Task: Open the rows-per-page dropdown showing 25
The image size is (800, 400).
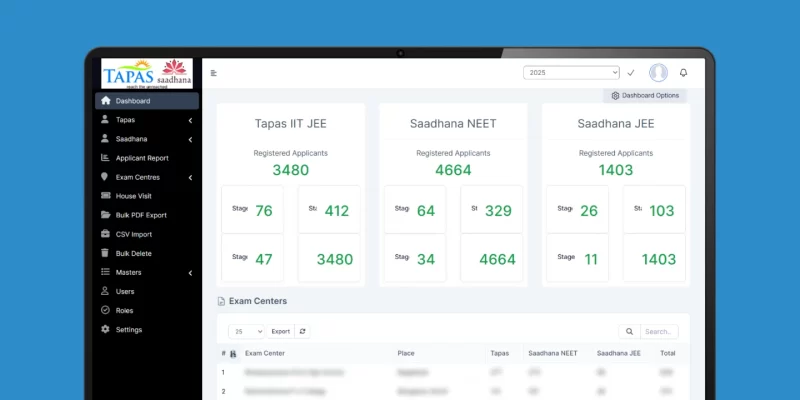Action: pos(246,331)
